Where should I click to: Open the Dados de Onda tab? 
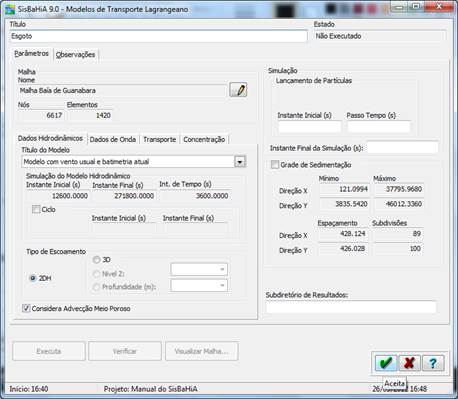(x=113, y=139)
